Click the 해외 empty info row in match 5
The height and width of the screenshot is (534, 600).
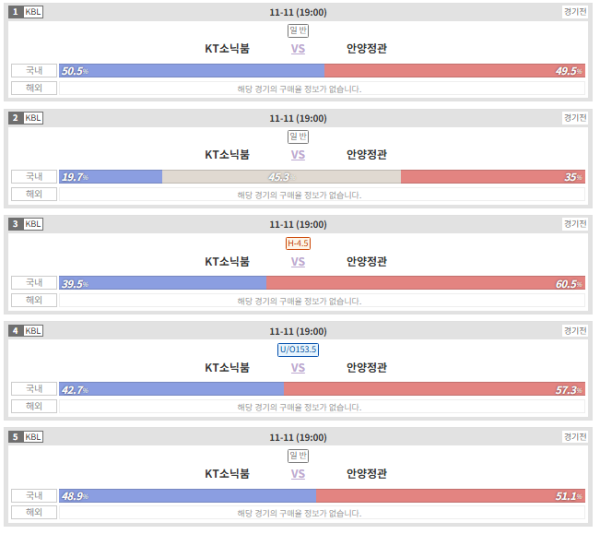323,513
